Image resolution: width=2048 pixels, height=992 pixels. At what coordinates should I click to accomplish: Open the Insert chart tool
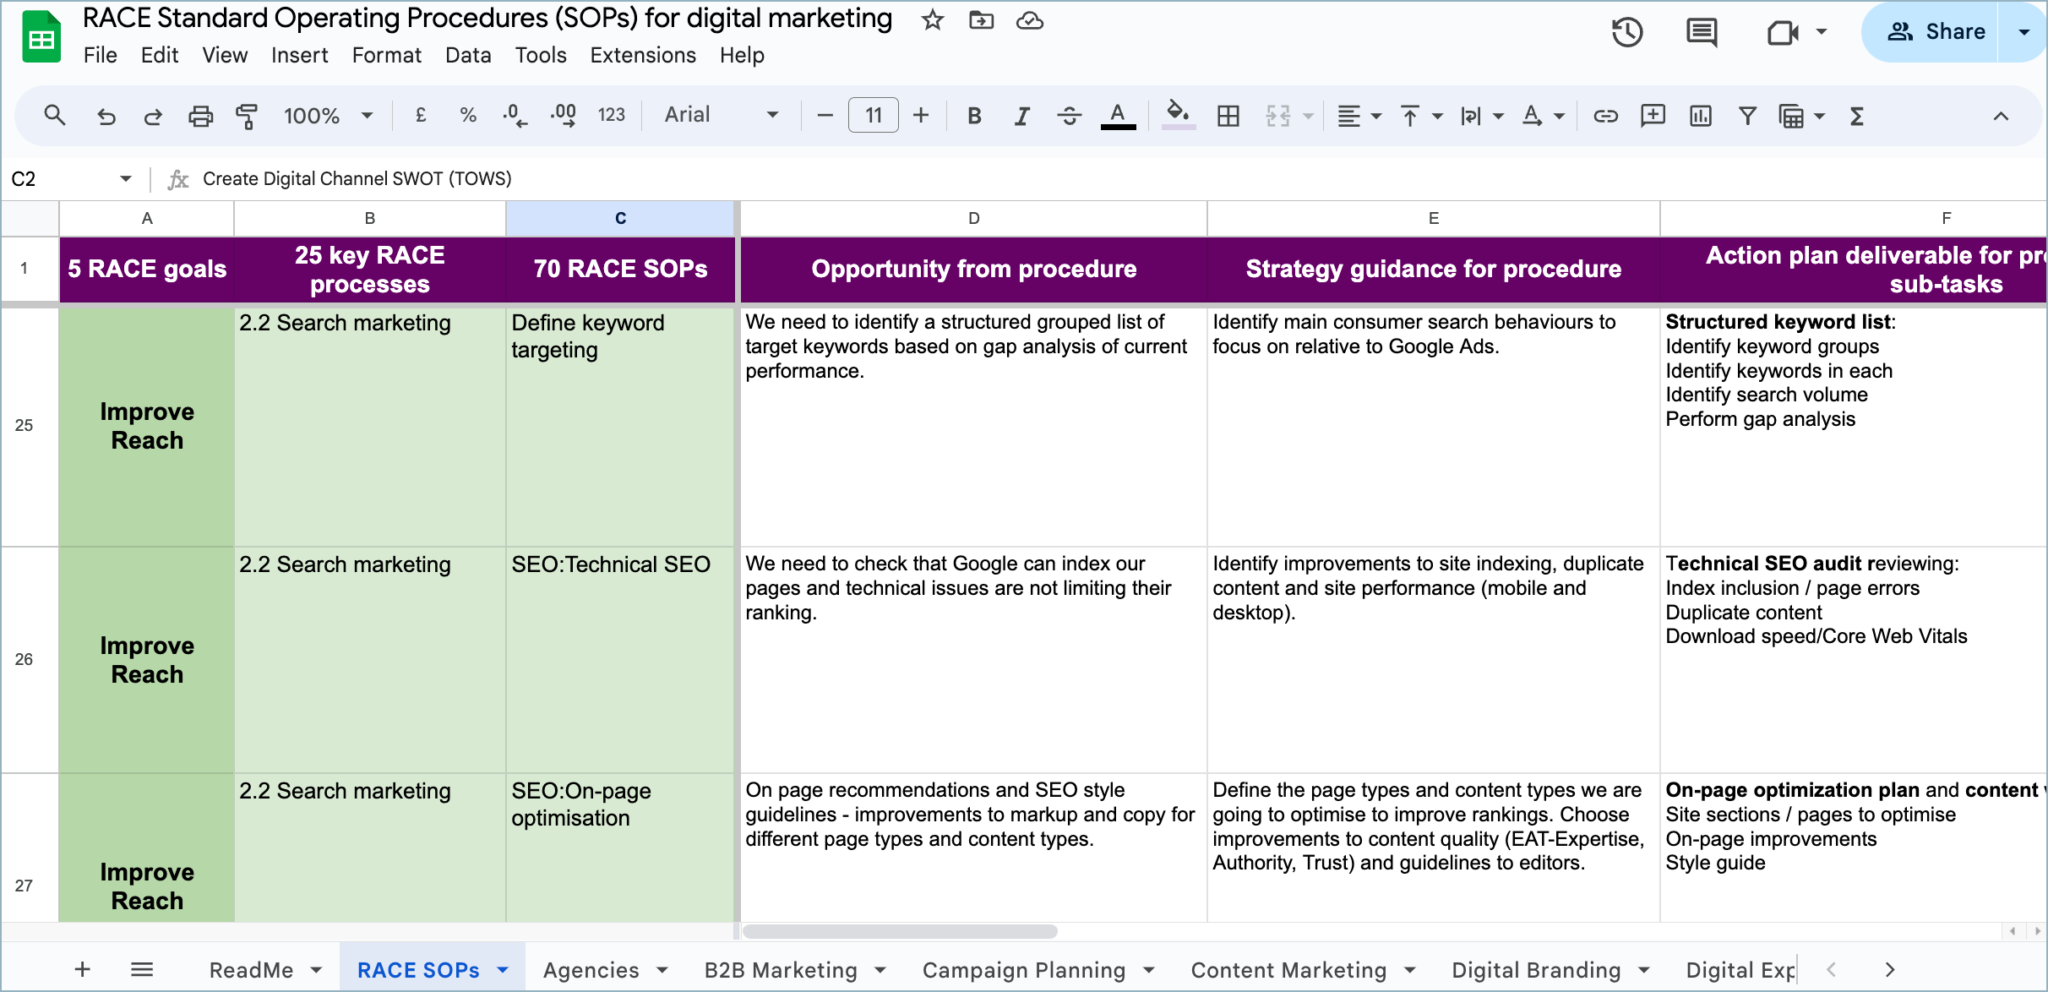pos(1700,115)
